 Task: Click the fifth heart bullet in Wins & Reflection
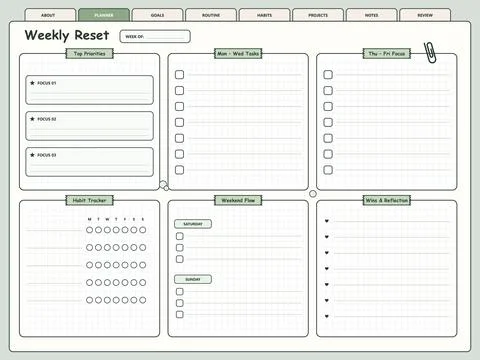pyautogui.click(x=327, y=284)
